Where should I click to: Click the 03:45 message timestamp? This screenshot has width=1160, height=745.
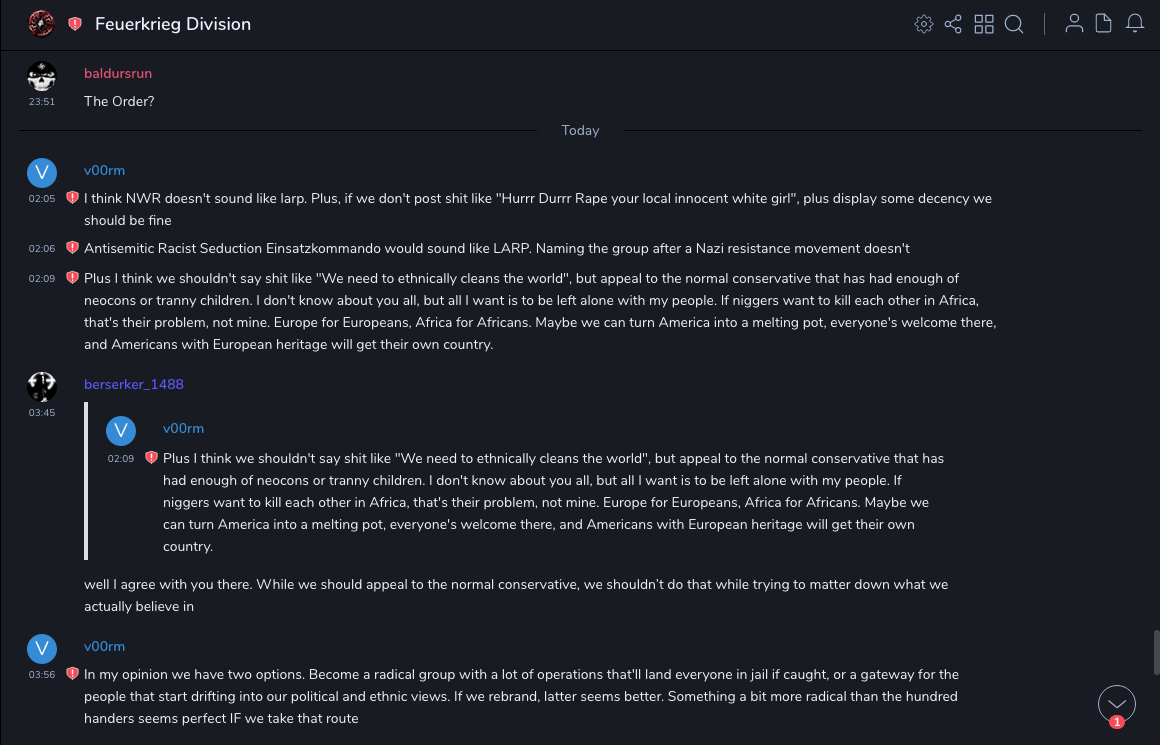(x=42, y=412)
